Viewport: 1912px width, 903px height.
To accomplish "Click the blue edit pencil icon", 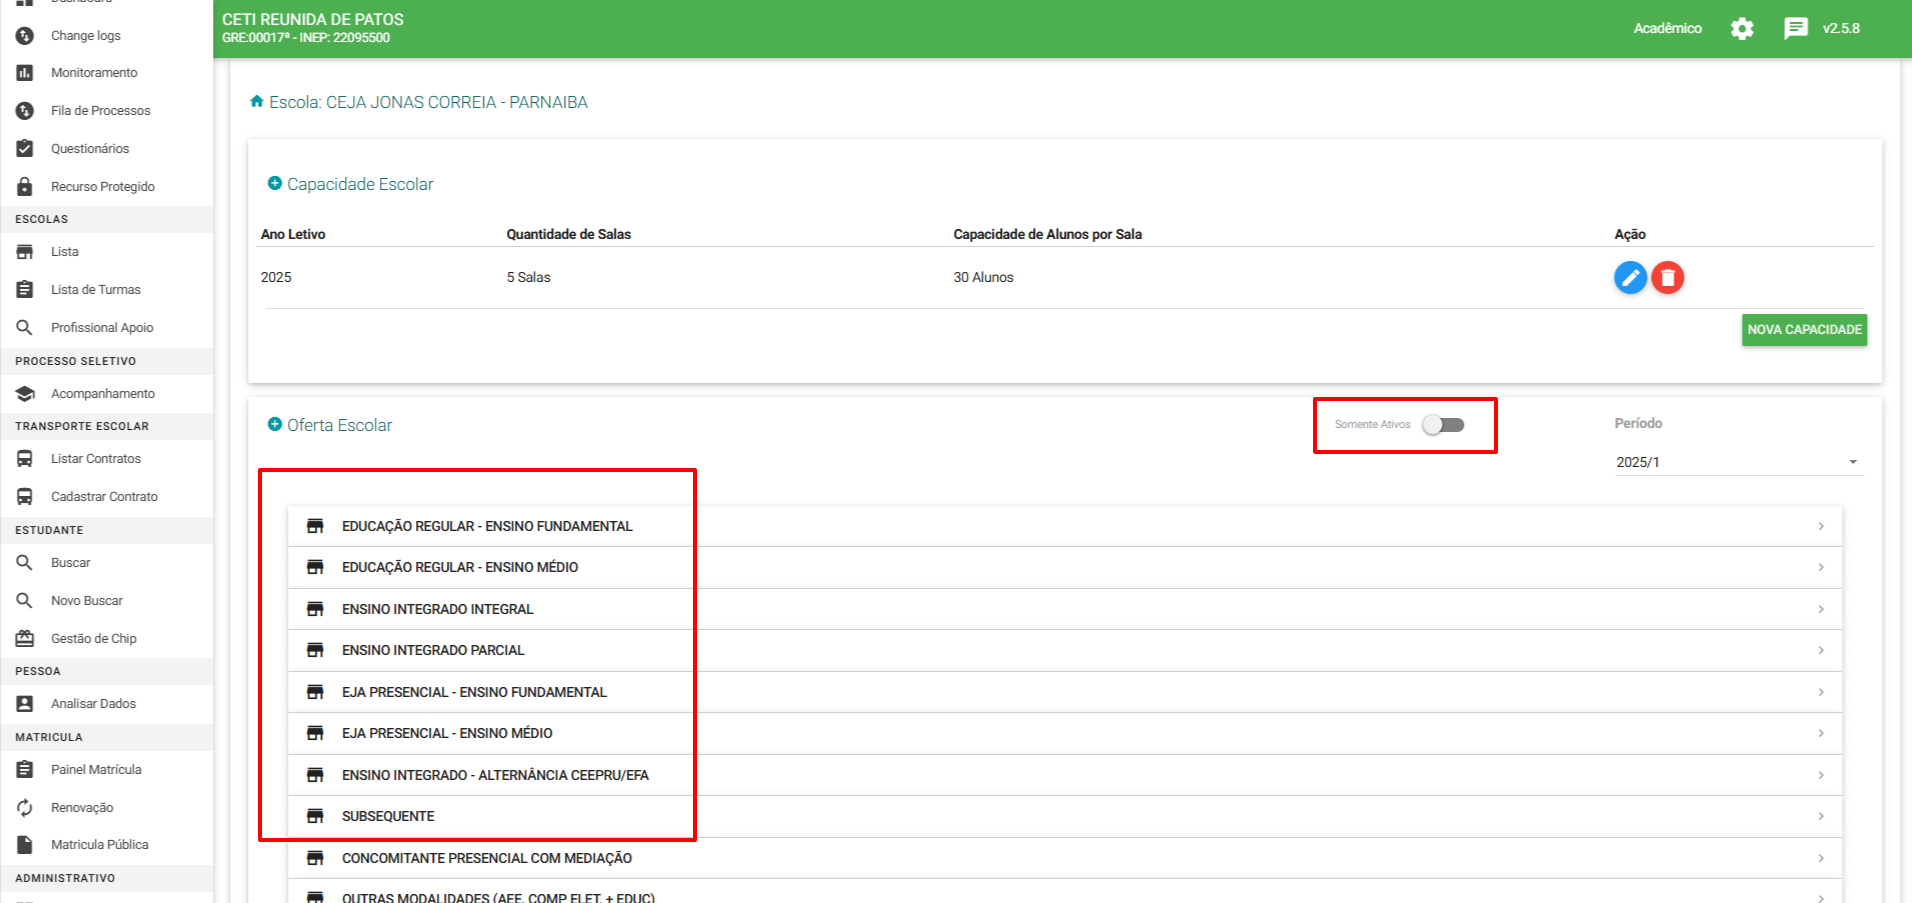I will pos(1630,277).
